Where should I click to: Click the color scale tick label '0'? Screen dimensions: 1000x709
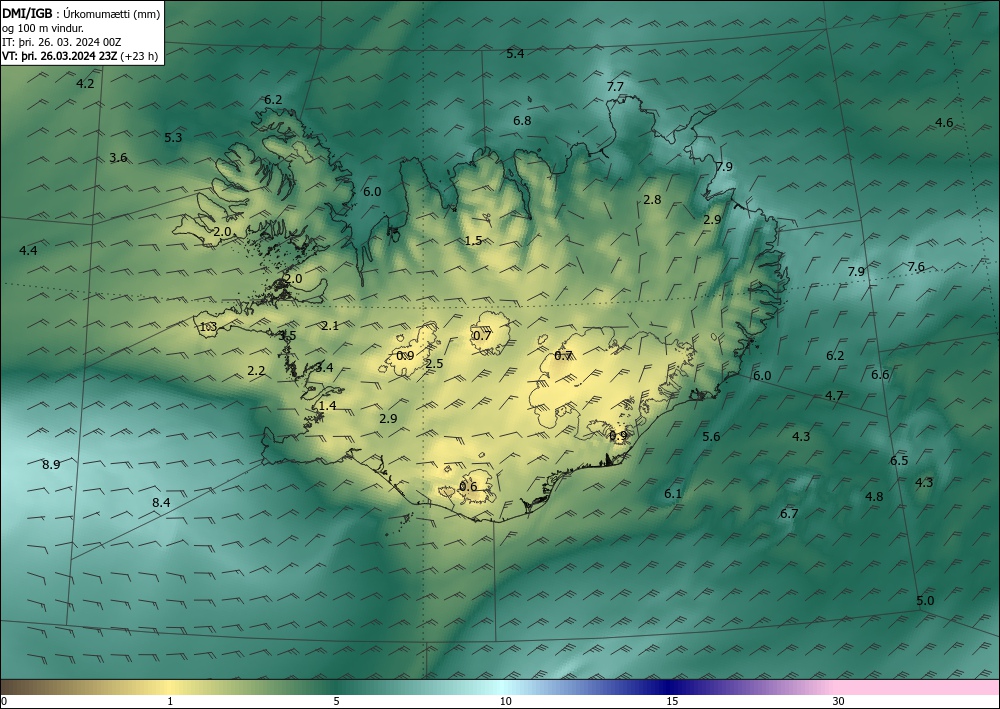coord(4,702)
